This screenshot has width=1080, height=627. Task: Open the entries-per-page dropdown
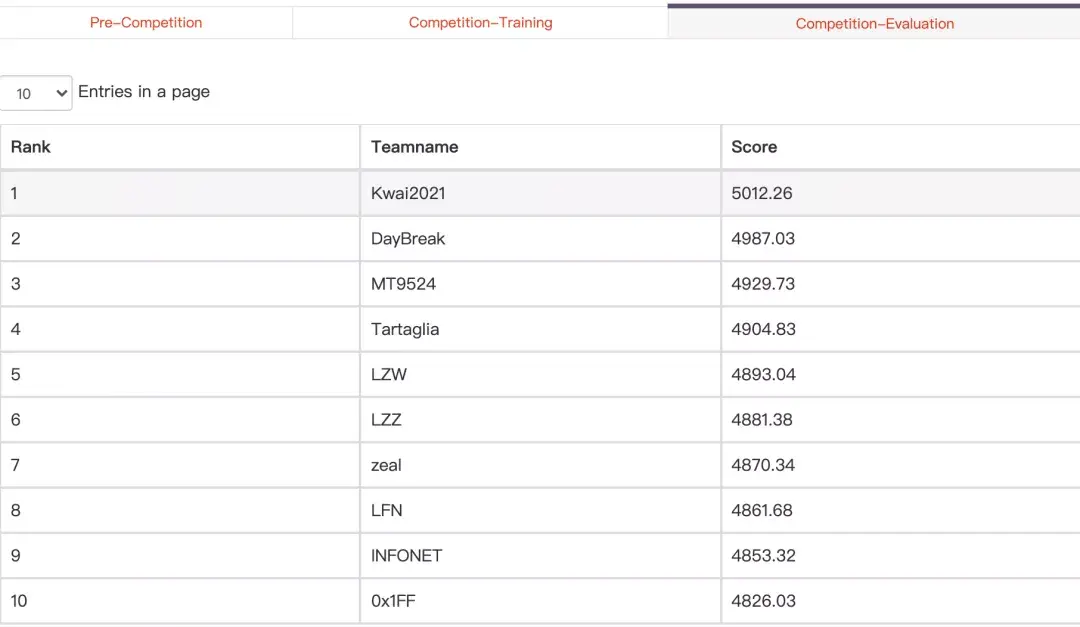point(37,93)
